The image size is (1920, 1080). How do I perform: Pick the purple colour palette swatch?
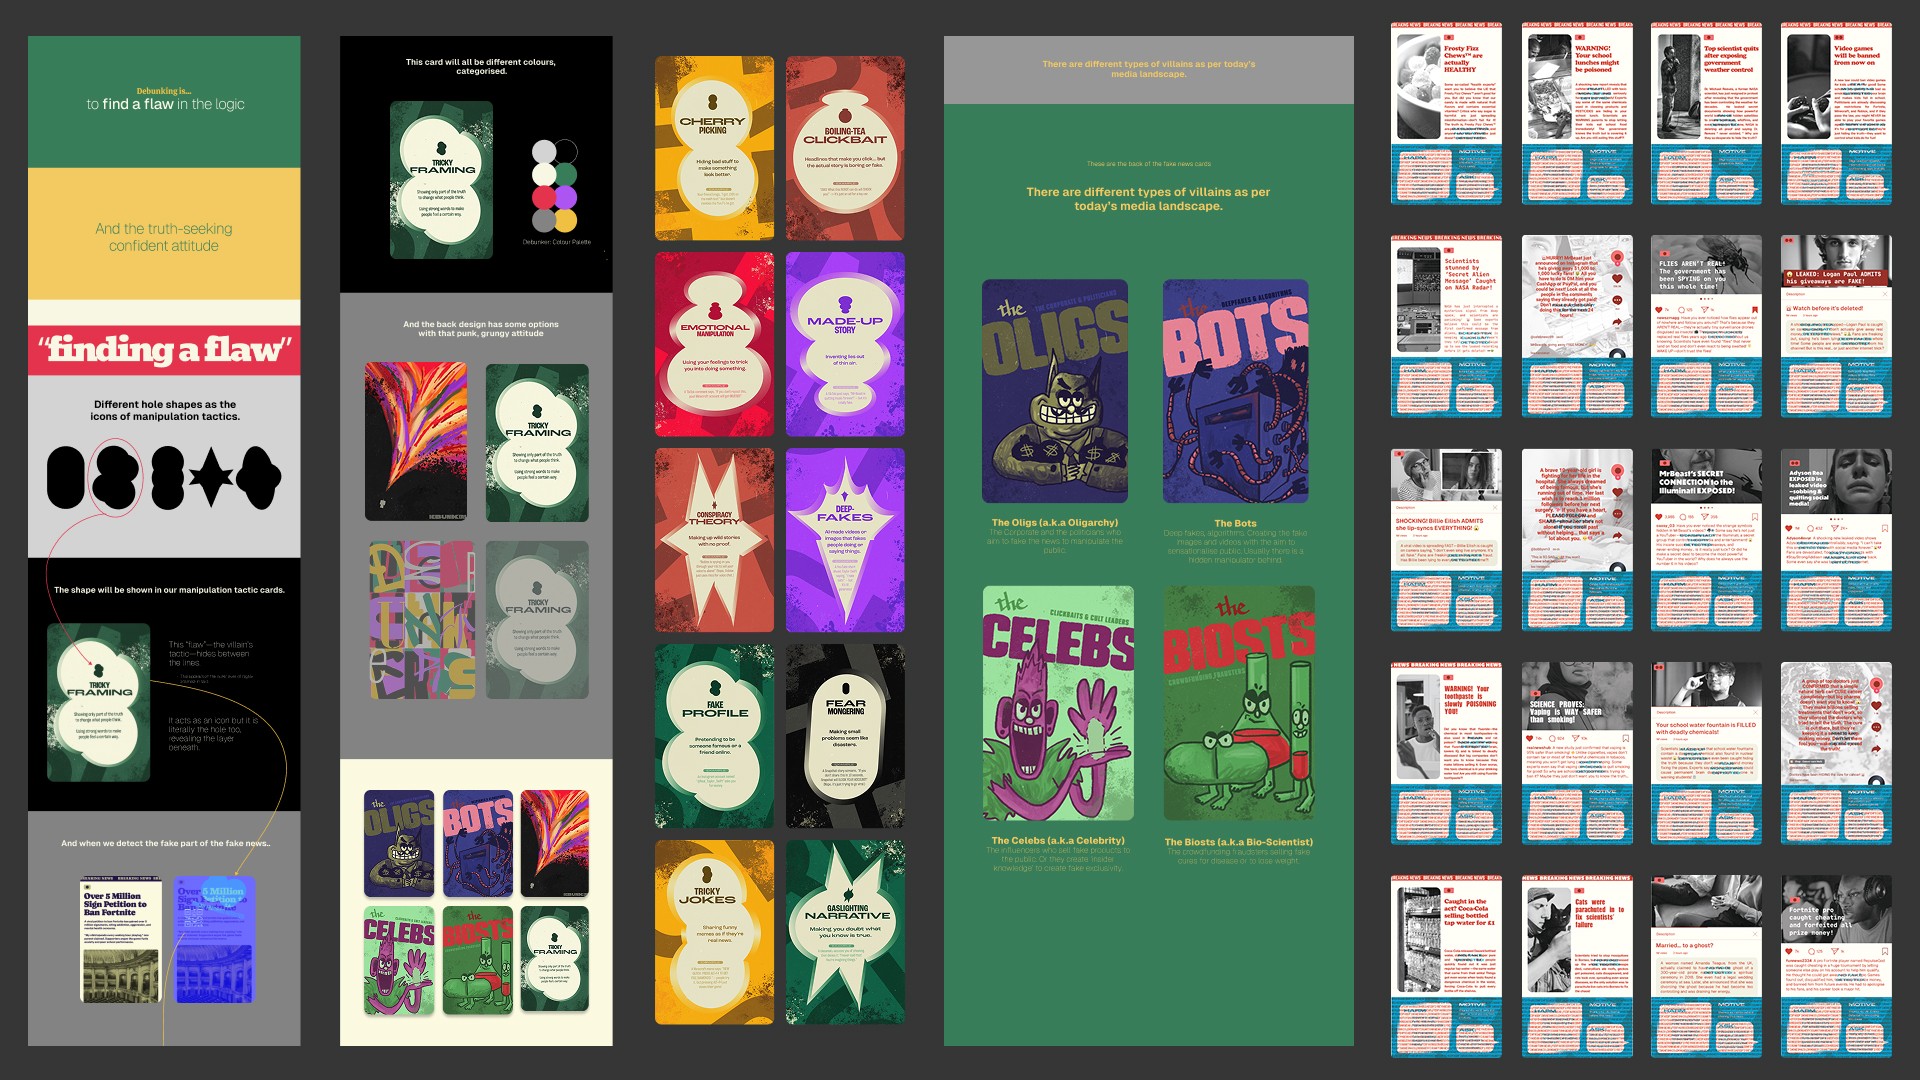pos(566,197)
